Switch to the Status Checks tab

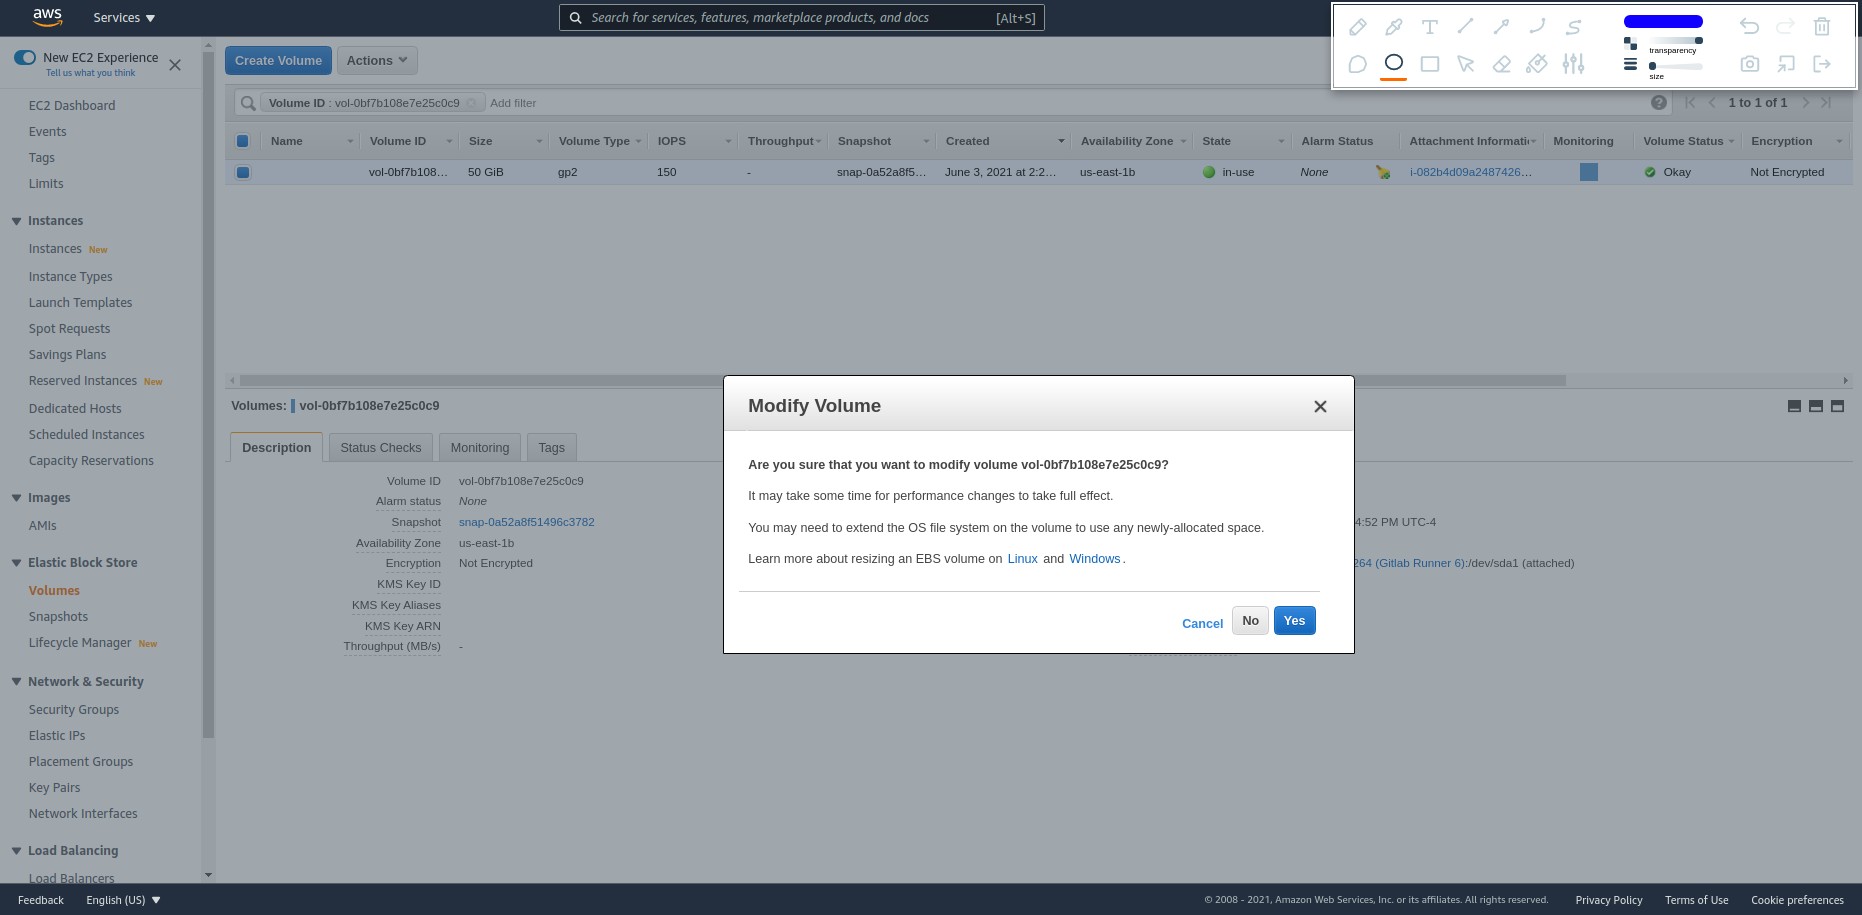[x=380, y=447]
